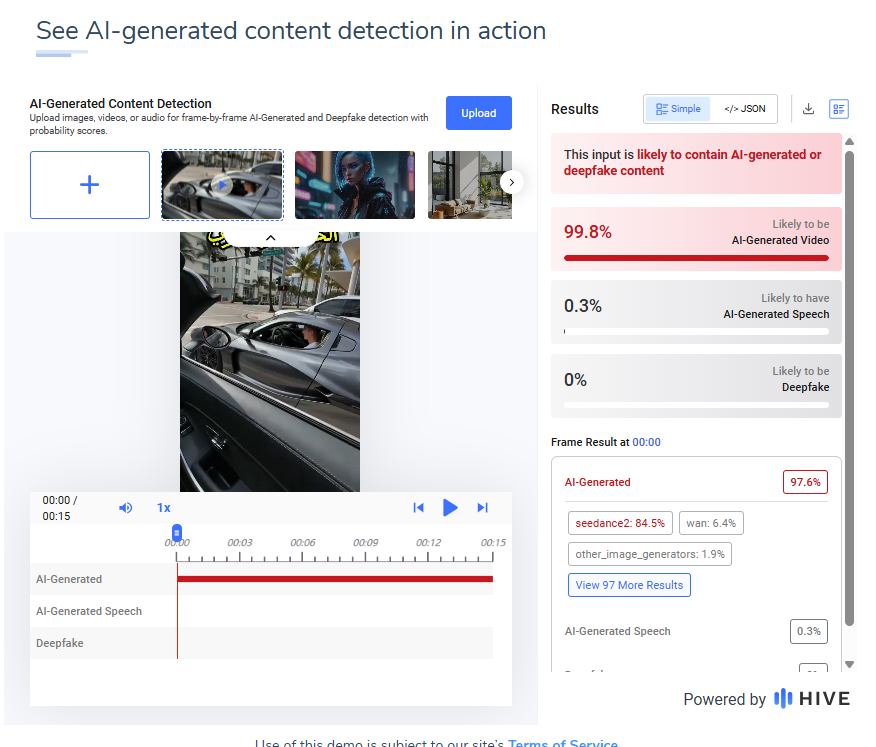Add a new file with the plus tile
The height and width of the screenshot is (747, 876).
90,185
